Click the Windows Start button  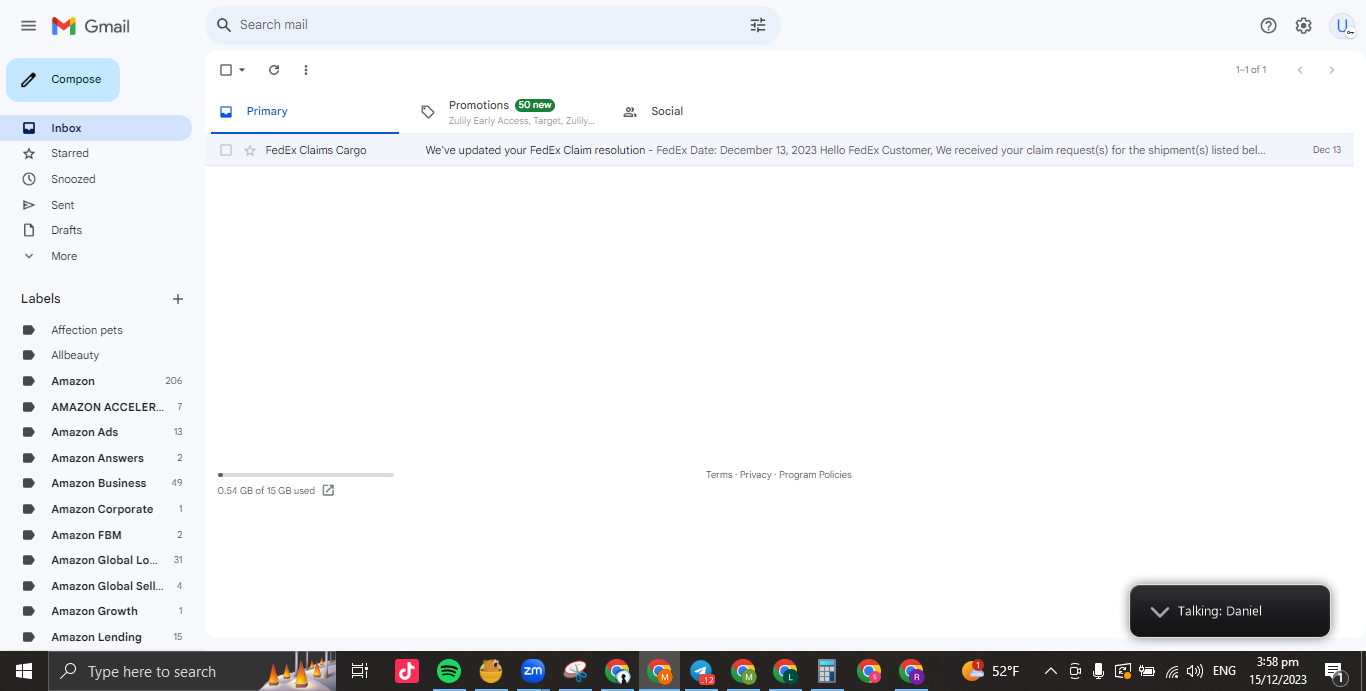[23, 671]
